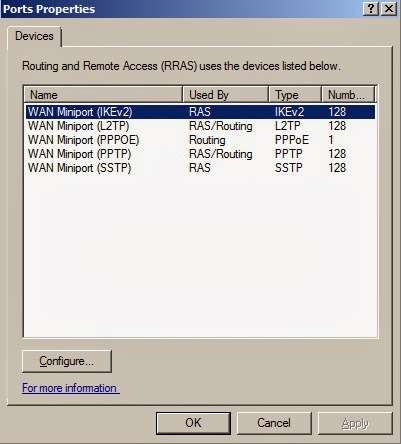Click the Numb... column header
Viewport: 401px width, 444px height.
click(348, 95)
